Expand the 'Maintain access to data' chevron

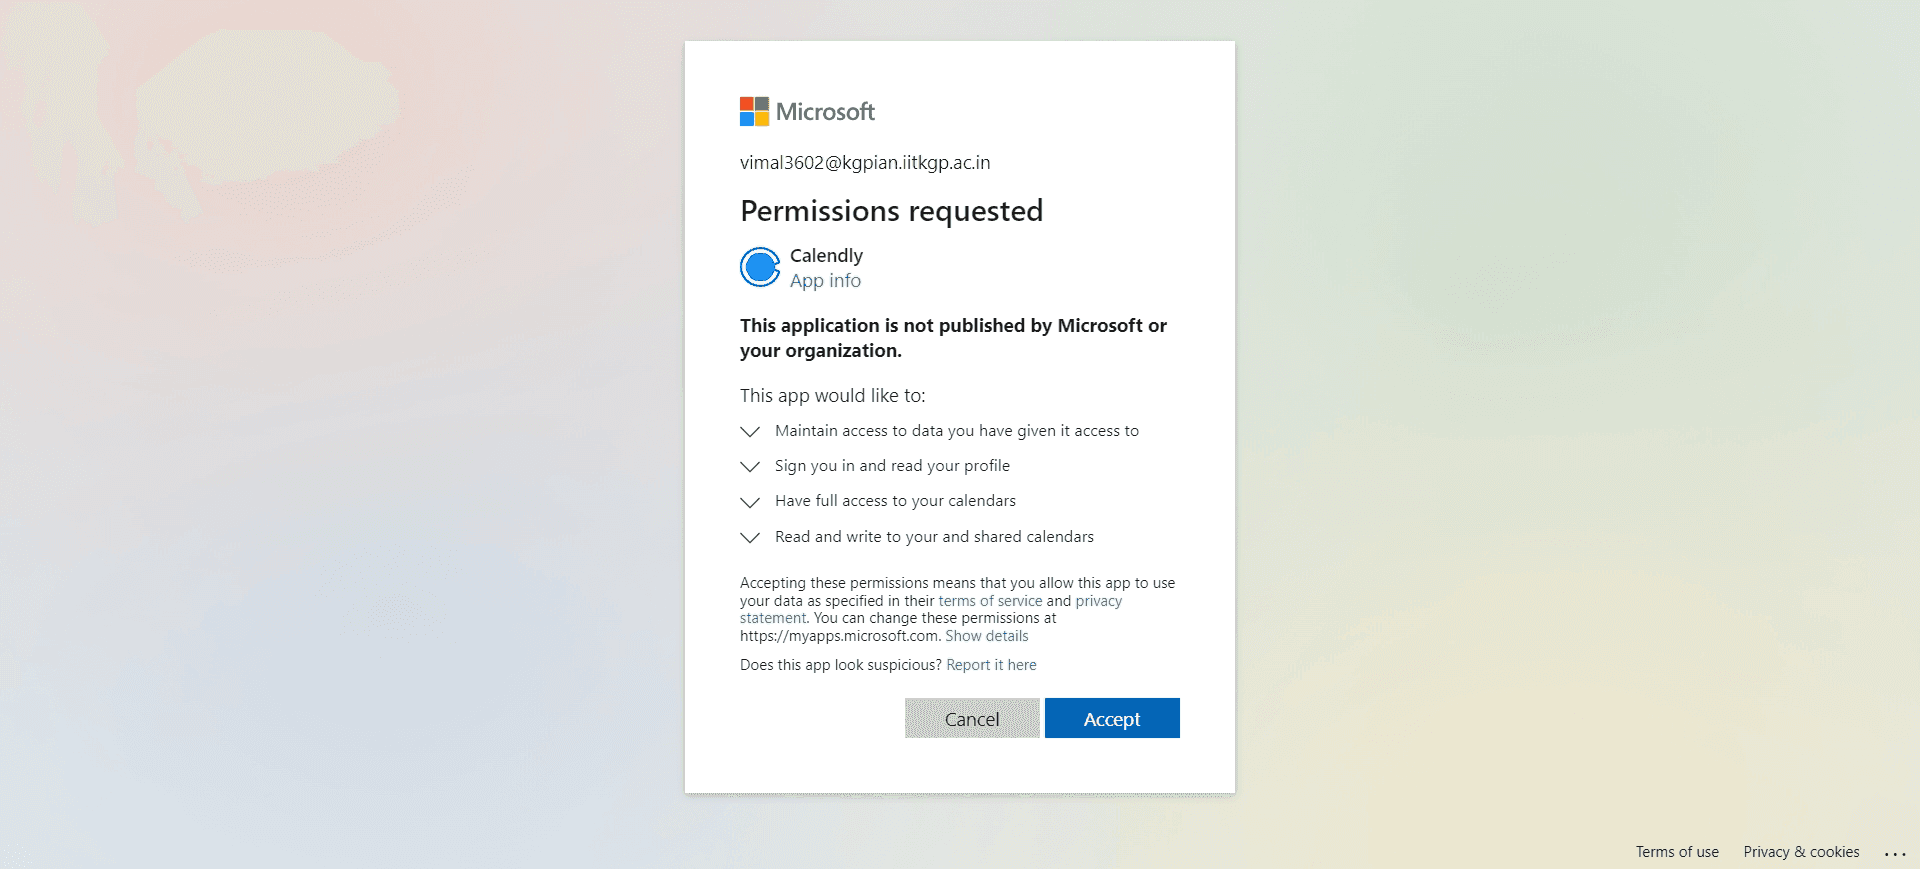(750, 431)
